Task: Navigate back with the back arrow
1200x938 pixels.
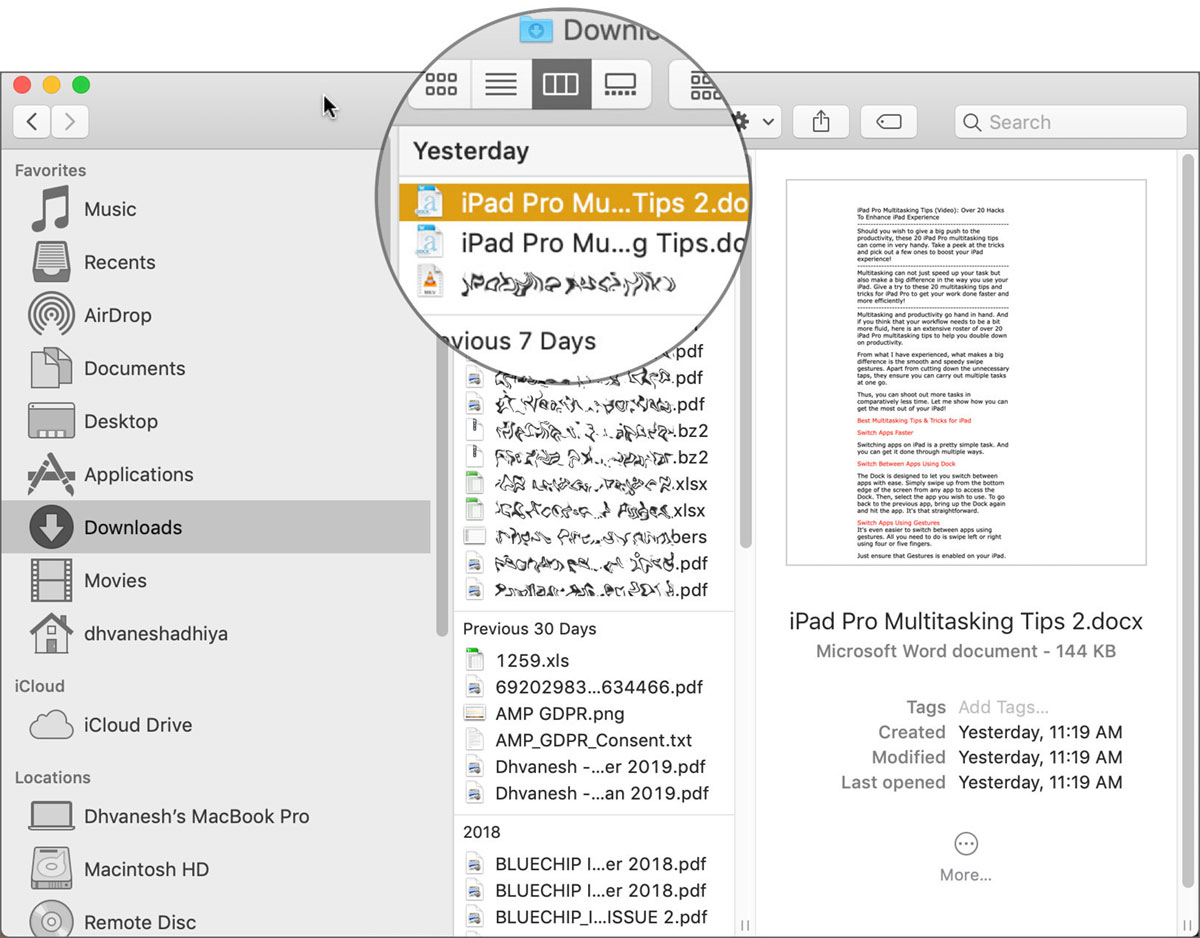Action: pyautogui.click(x=31, y=121)
